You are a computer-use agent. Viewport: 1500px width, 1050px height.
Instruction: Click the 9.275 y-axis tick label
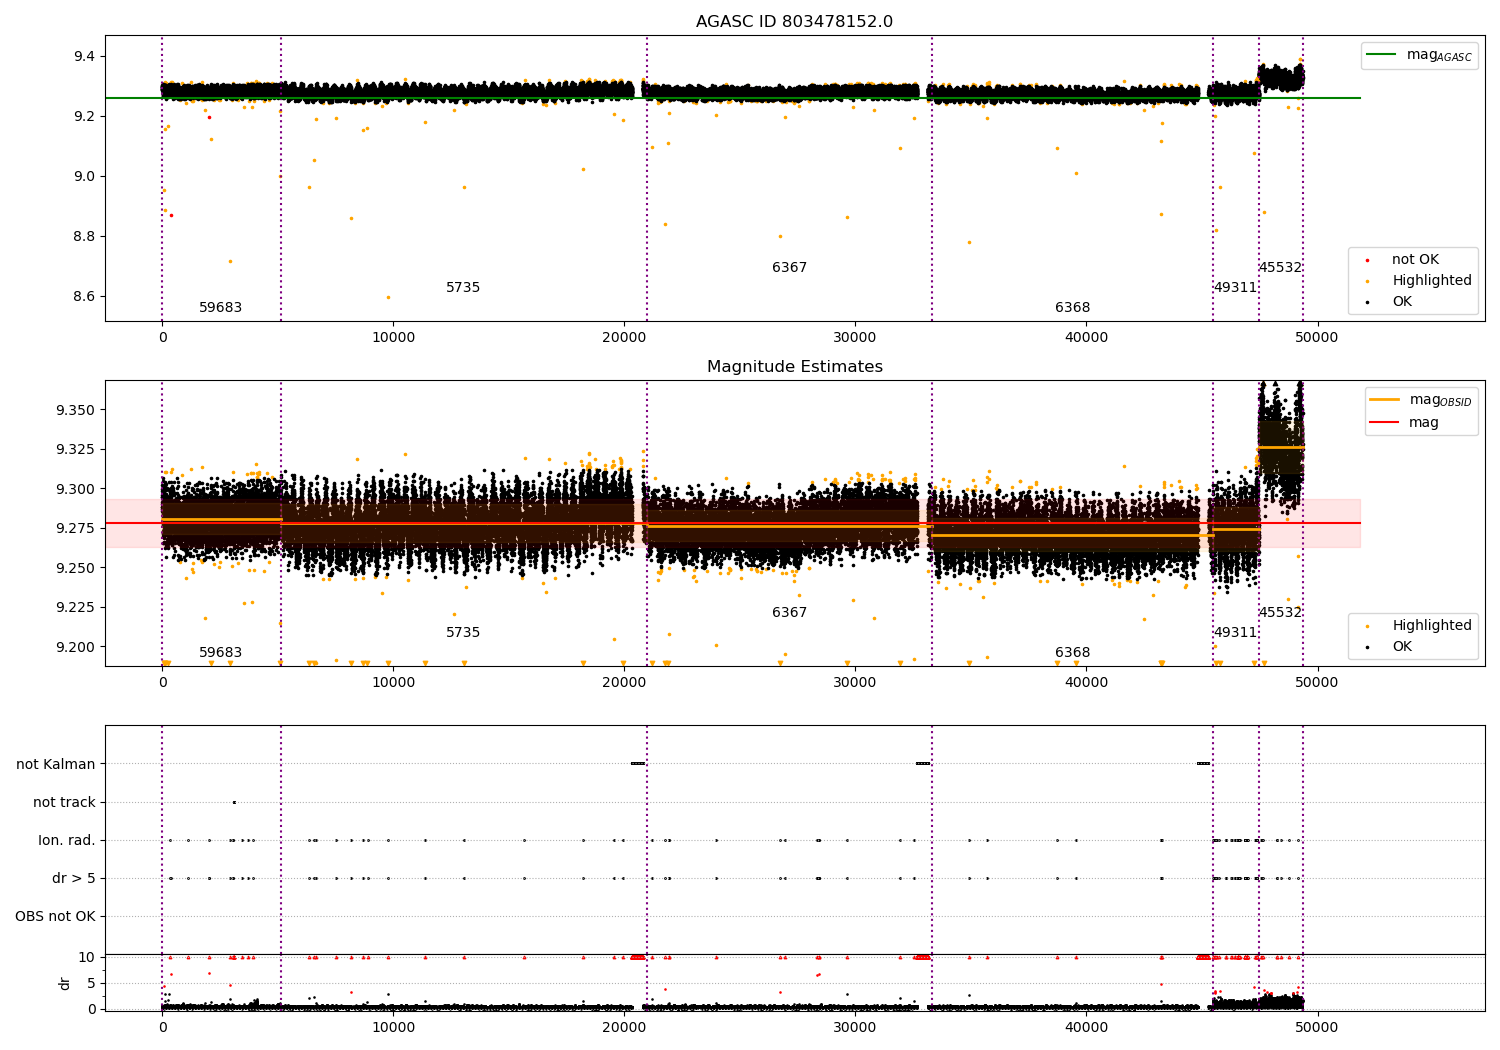coord(76,529)
